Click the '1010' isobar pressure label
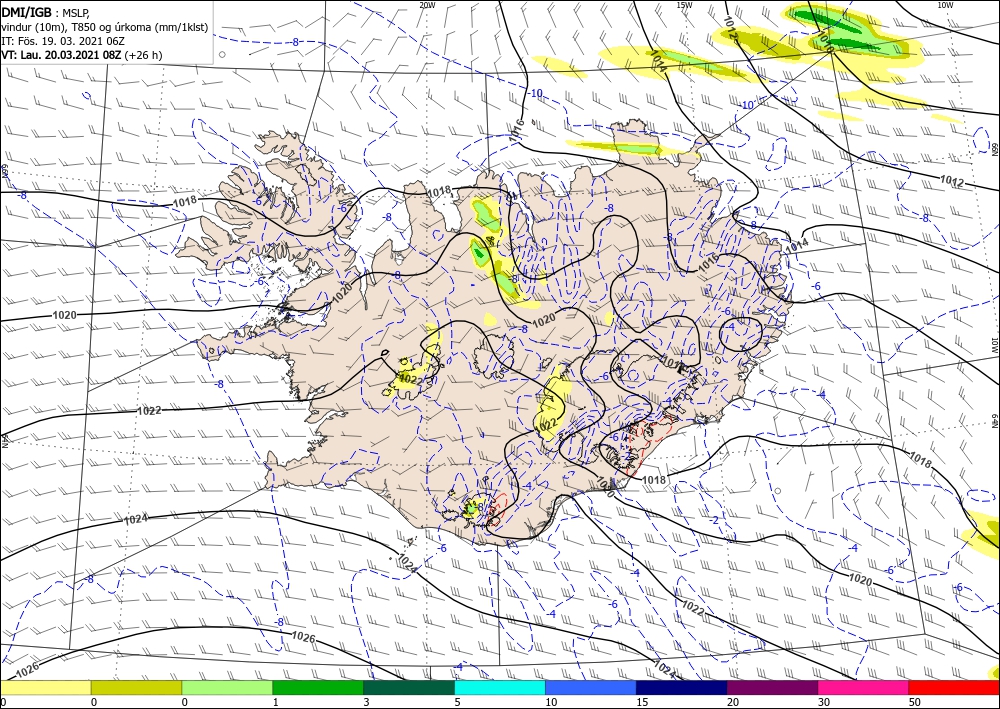The width and height of the screenshot is (1000, 709). click(826, 42)
